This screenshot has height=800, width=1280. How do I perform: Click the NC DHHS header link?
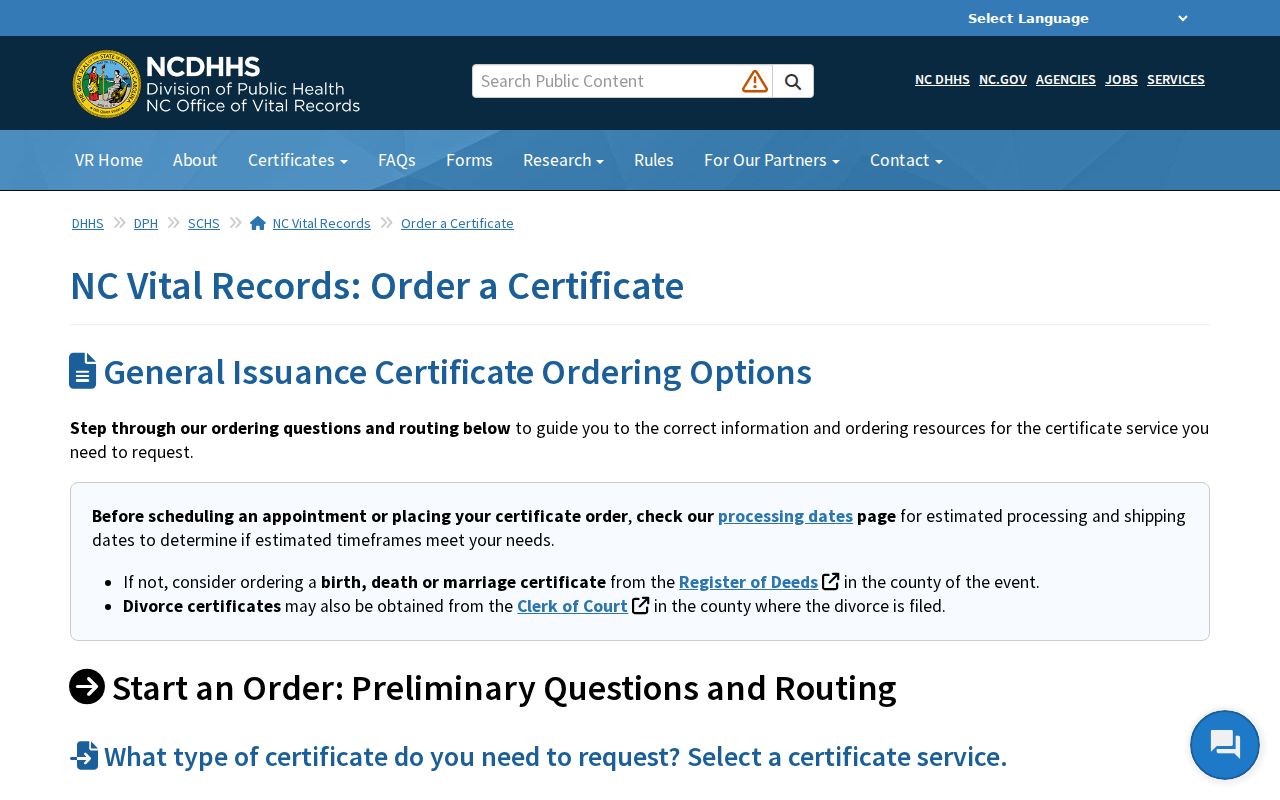point(942,79)
